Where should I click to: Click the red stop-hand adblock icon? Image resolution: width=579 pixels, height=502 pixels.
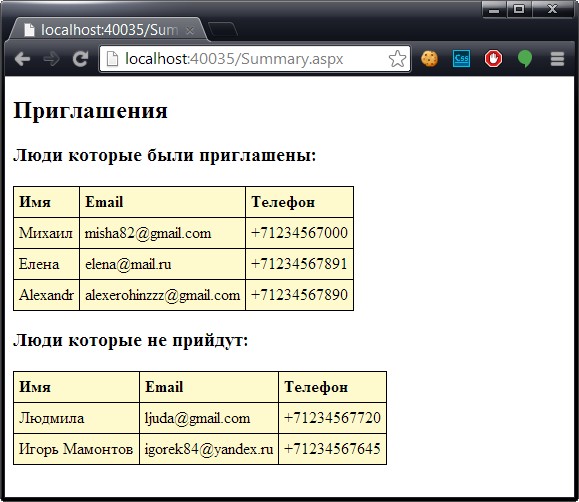point(493,59)
